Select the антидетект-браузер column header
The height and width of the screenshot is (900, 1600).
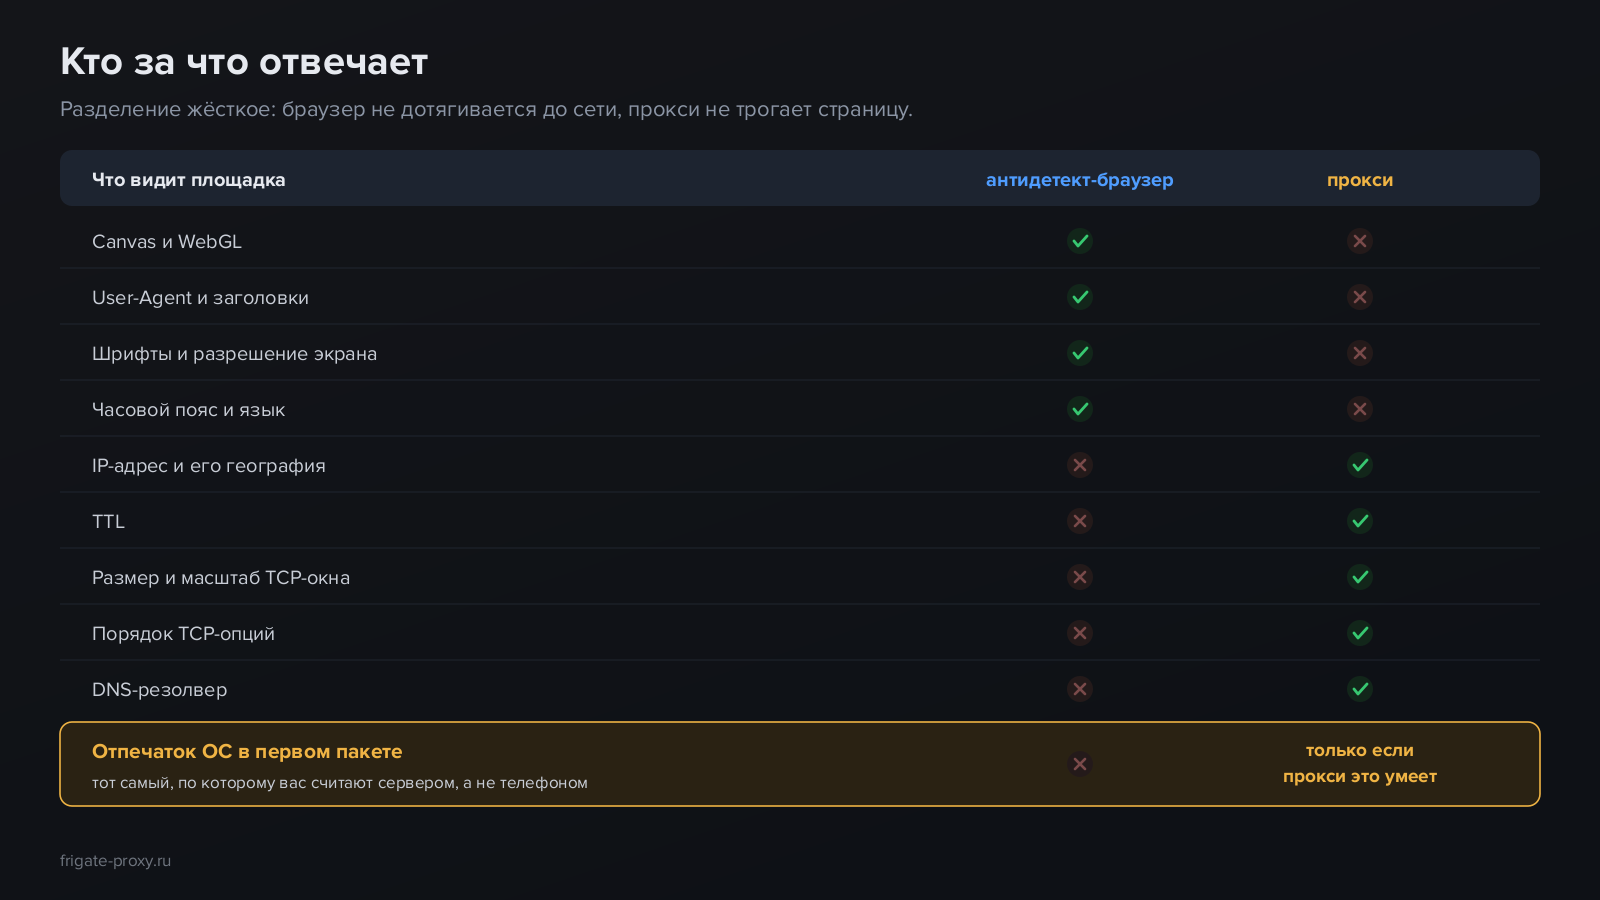coord(1080,180)
